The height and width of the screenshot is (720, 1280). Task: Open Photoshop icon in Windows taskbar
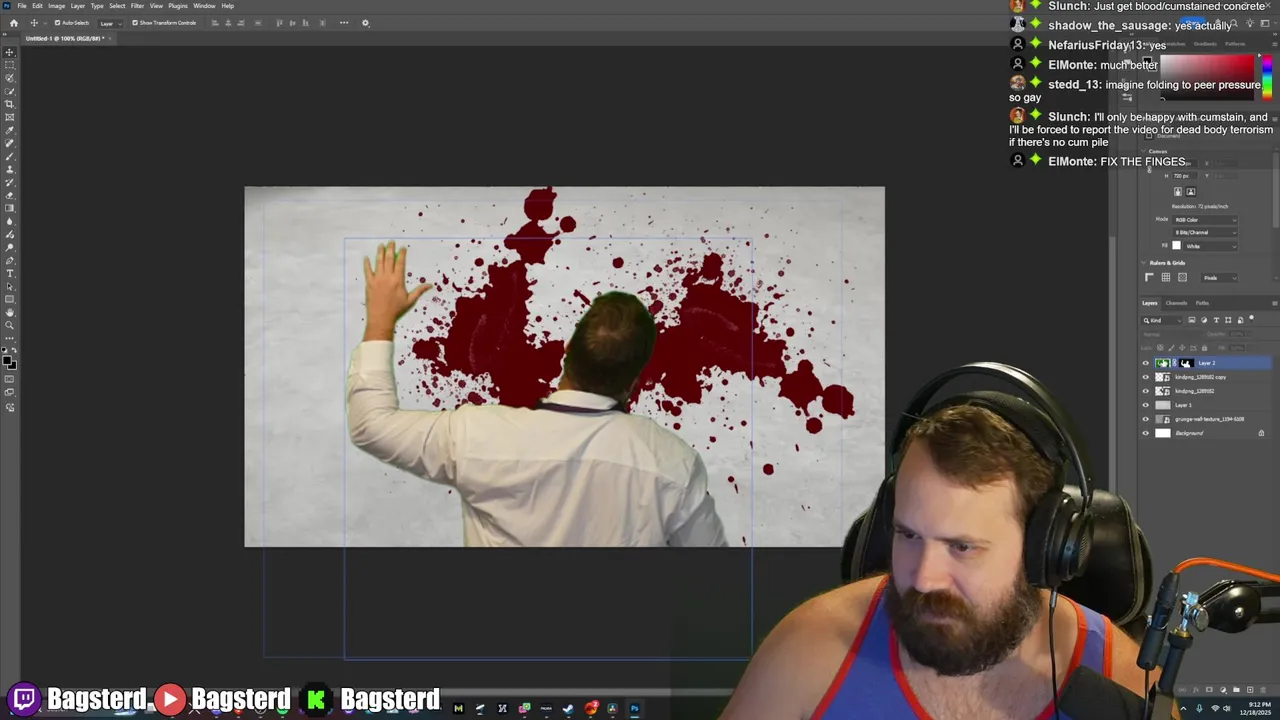coord(634,709)
